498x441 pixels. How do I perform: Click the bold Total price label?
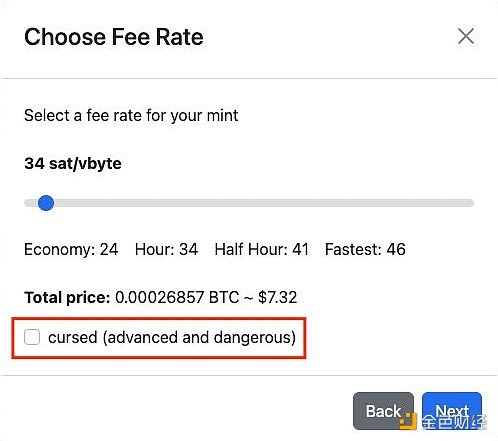pyautogui.click(x=67, y=297)
